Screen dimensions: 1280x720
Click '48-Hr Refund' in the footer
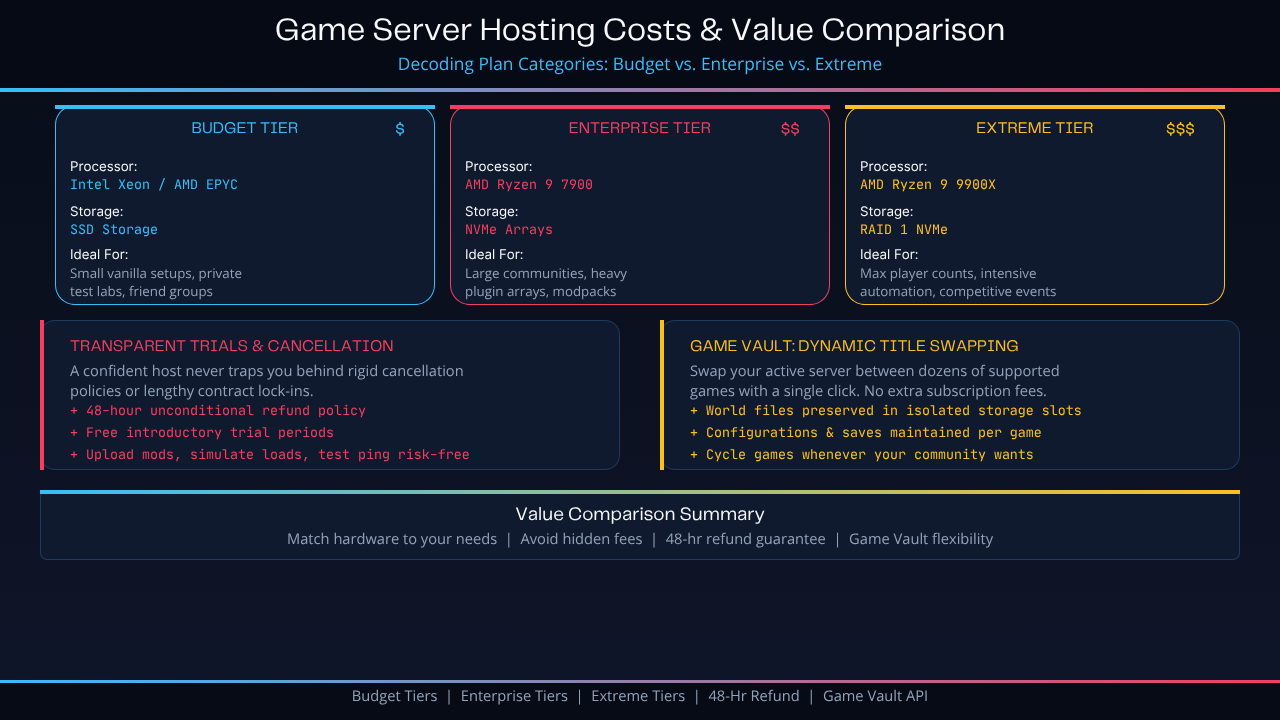pos(754,696)
